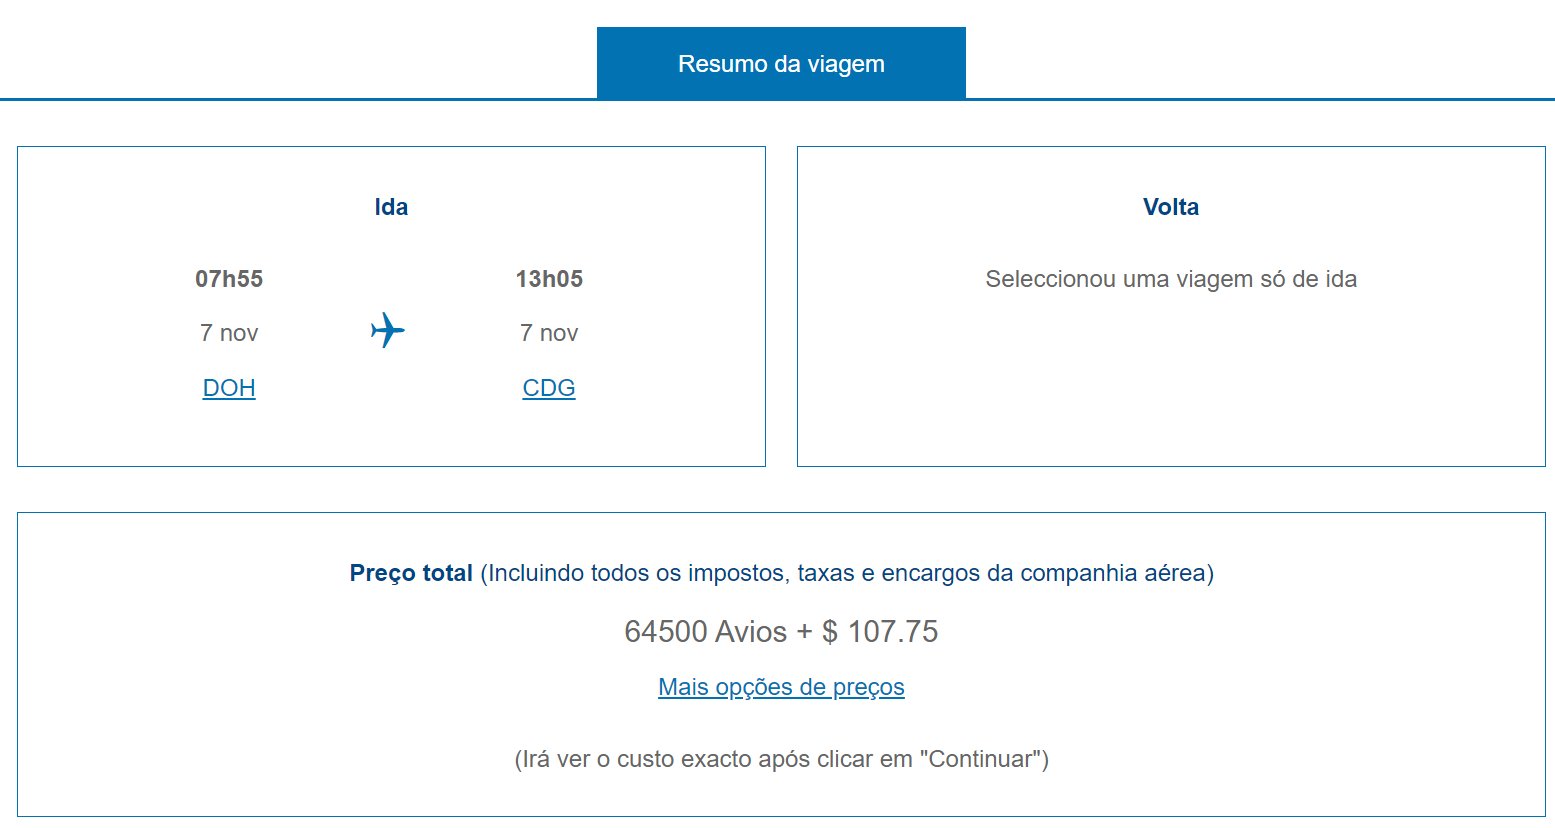This screenshot has height=828, width=1555.
Task: Click the arrival date 7 nov under 13h05
Action: (549, 333)
